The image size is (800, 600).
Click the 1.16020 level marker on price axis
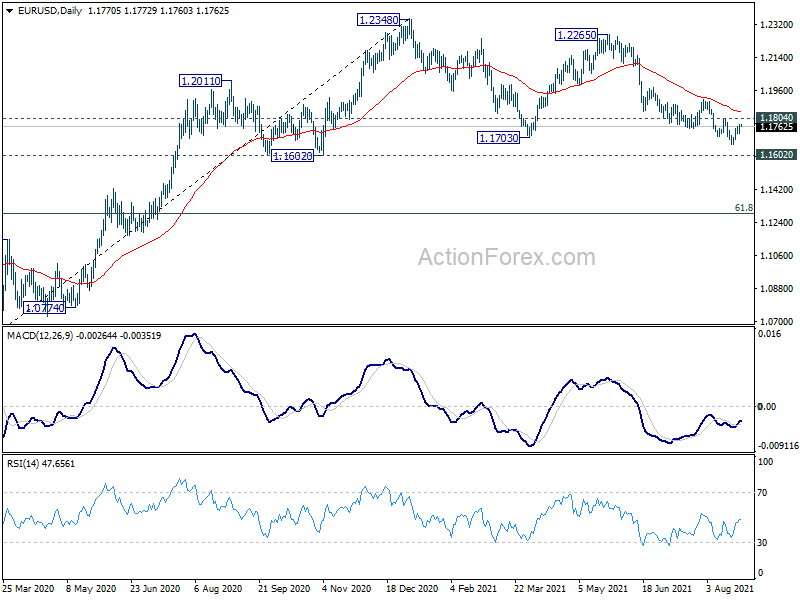click(x=776, y=155)
